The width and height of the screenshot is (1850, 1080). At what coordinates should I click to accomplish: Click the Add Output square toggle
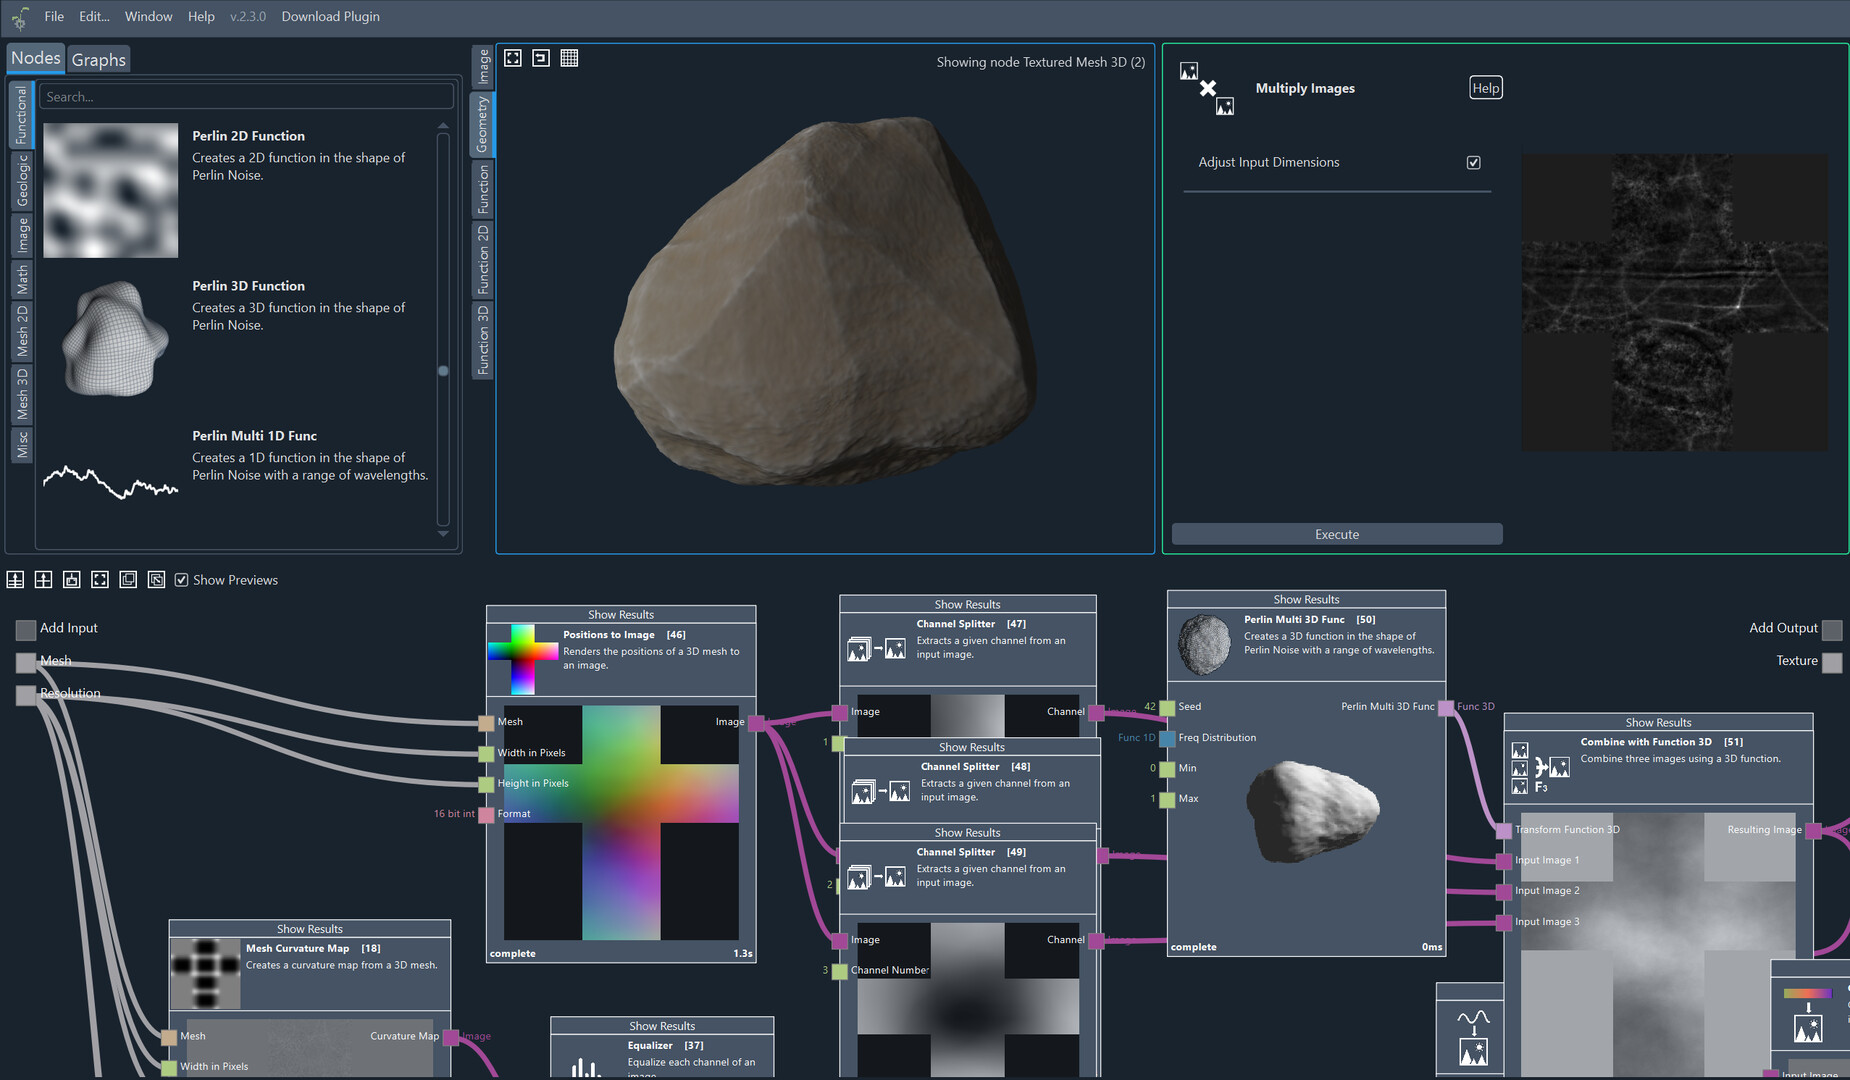point(1832,629)
